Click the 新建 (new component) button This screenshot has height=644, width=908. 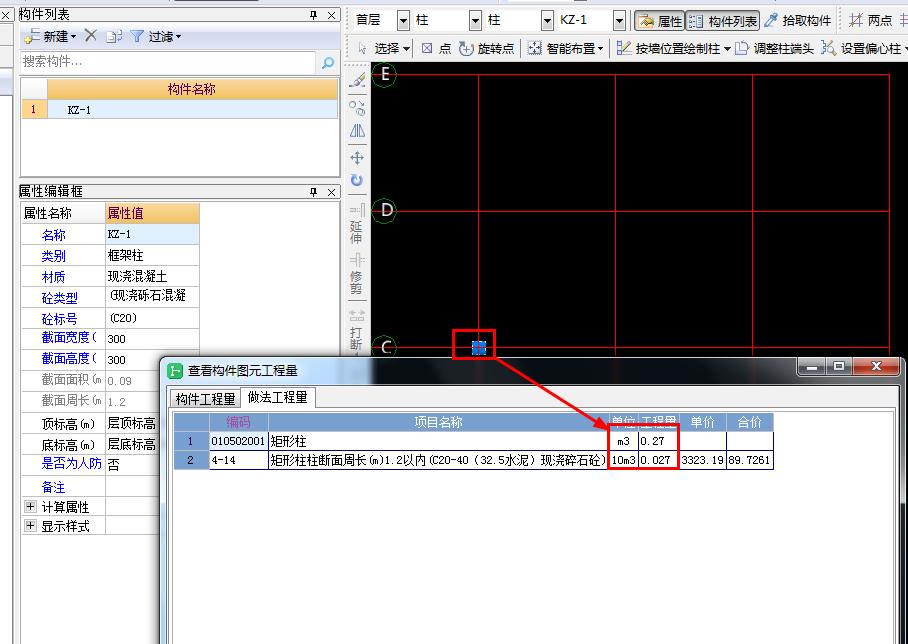coord(50,36)
